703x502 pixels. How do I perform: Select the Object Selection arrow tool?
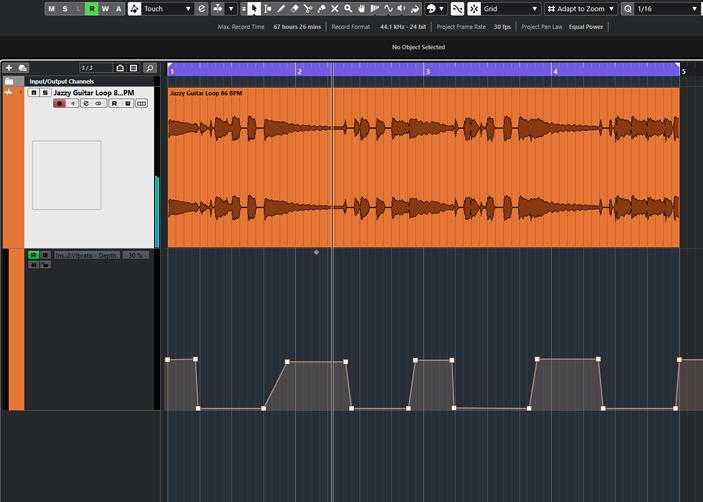(254, 9)
